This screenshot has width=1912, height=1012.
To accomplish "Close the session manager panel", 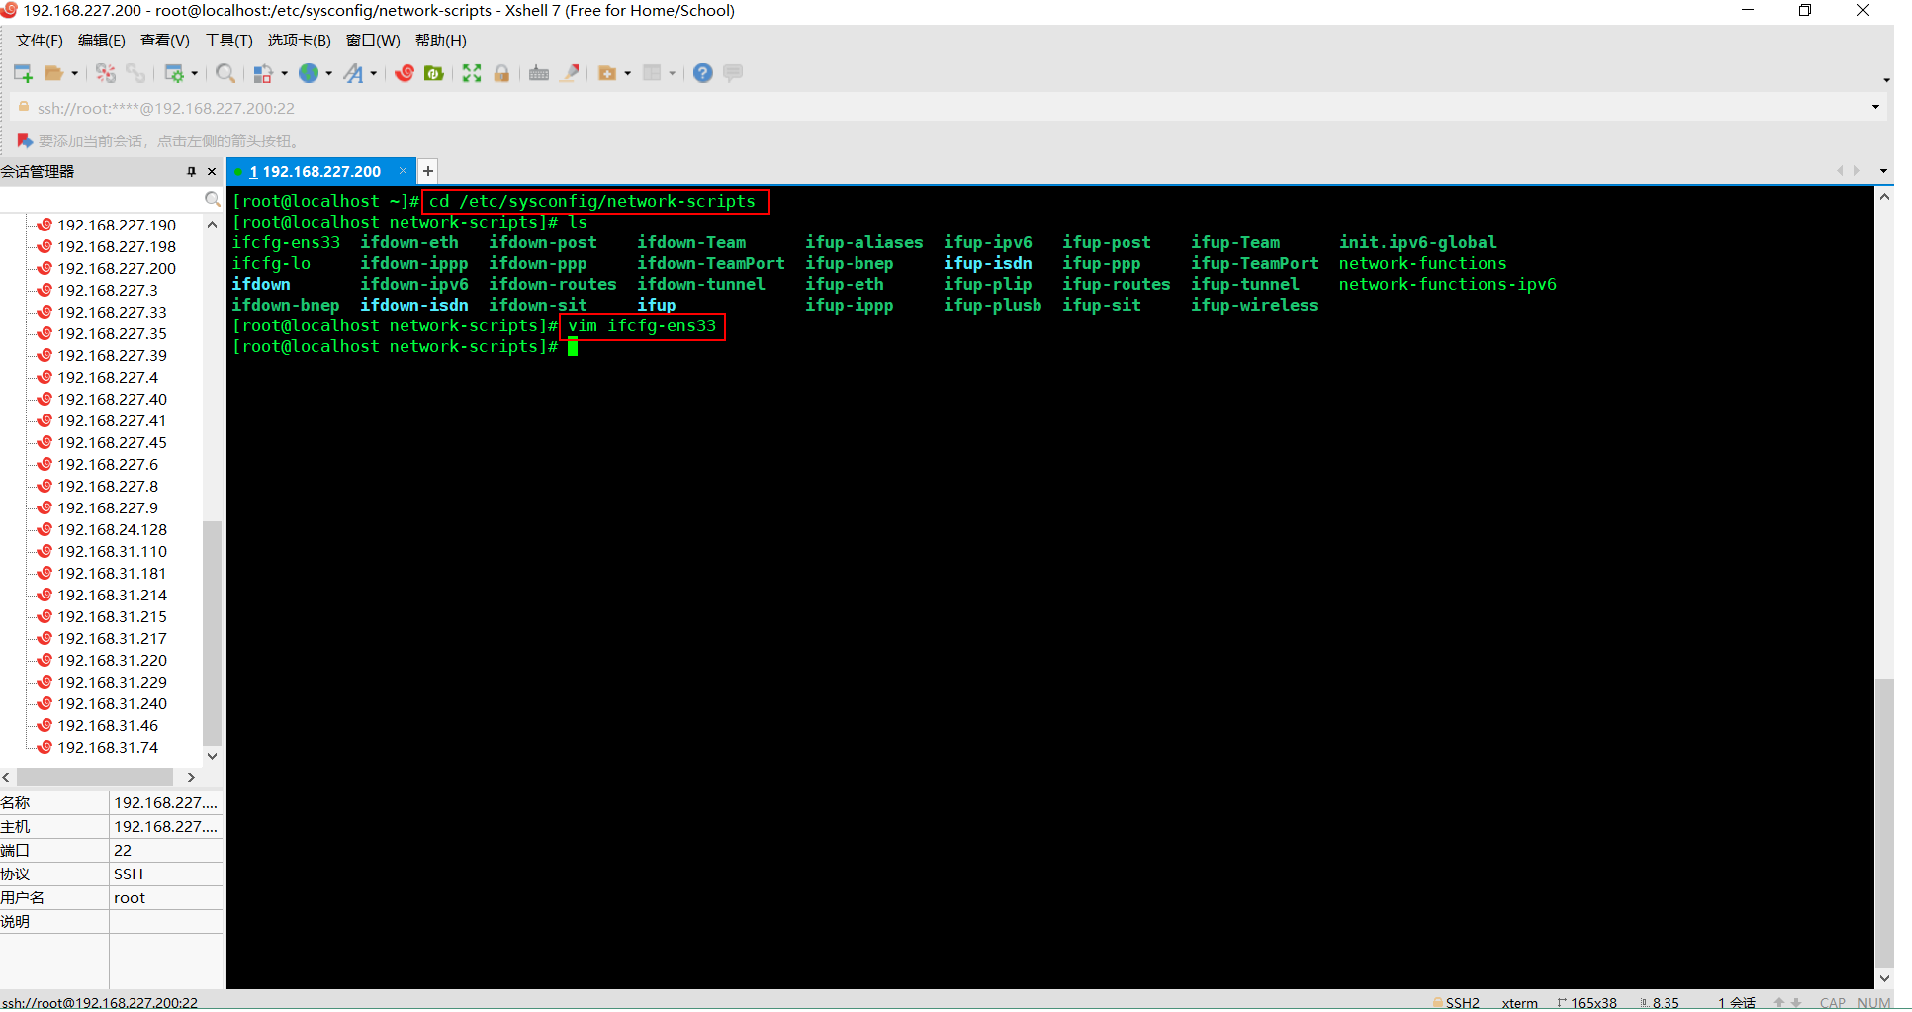I will tap(212, 172).
